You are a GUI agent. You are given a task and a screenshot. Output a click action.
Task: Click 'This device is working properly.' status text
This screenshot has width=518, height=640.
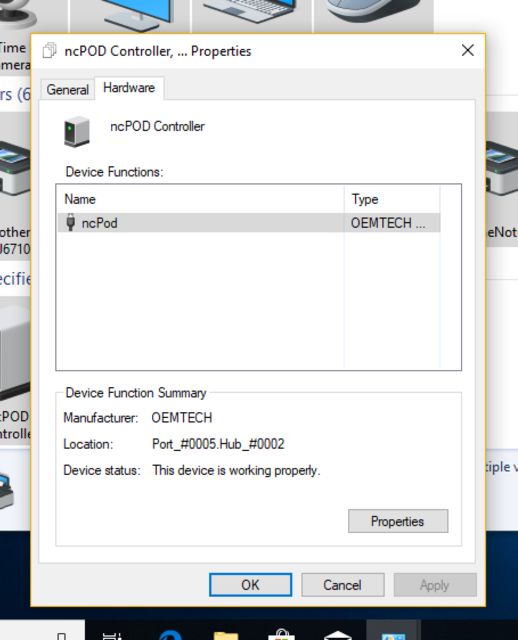236,471
